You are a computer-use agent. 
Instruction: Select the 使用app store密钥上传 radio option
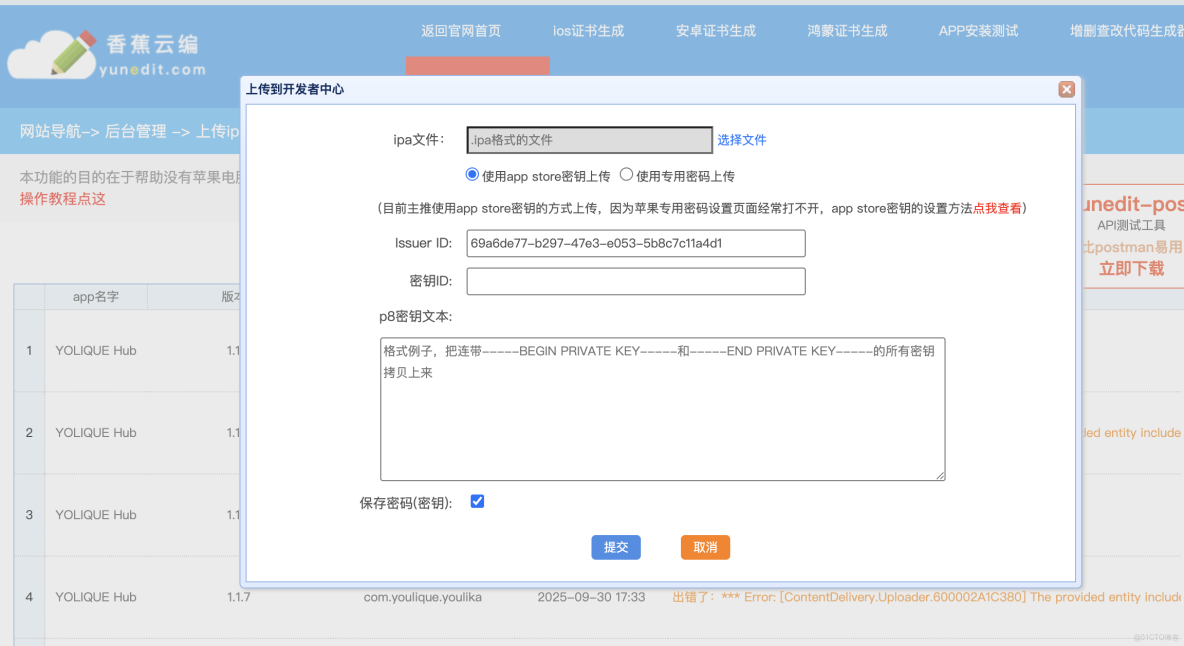pos(471,173)
